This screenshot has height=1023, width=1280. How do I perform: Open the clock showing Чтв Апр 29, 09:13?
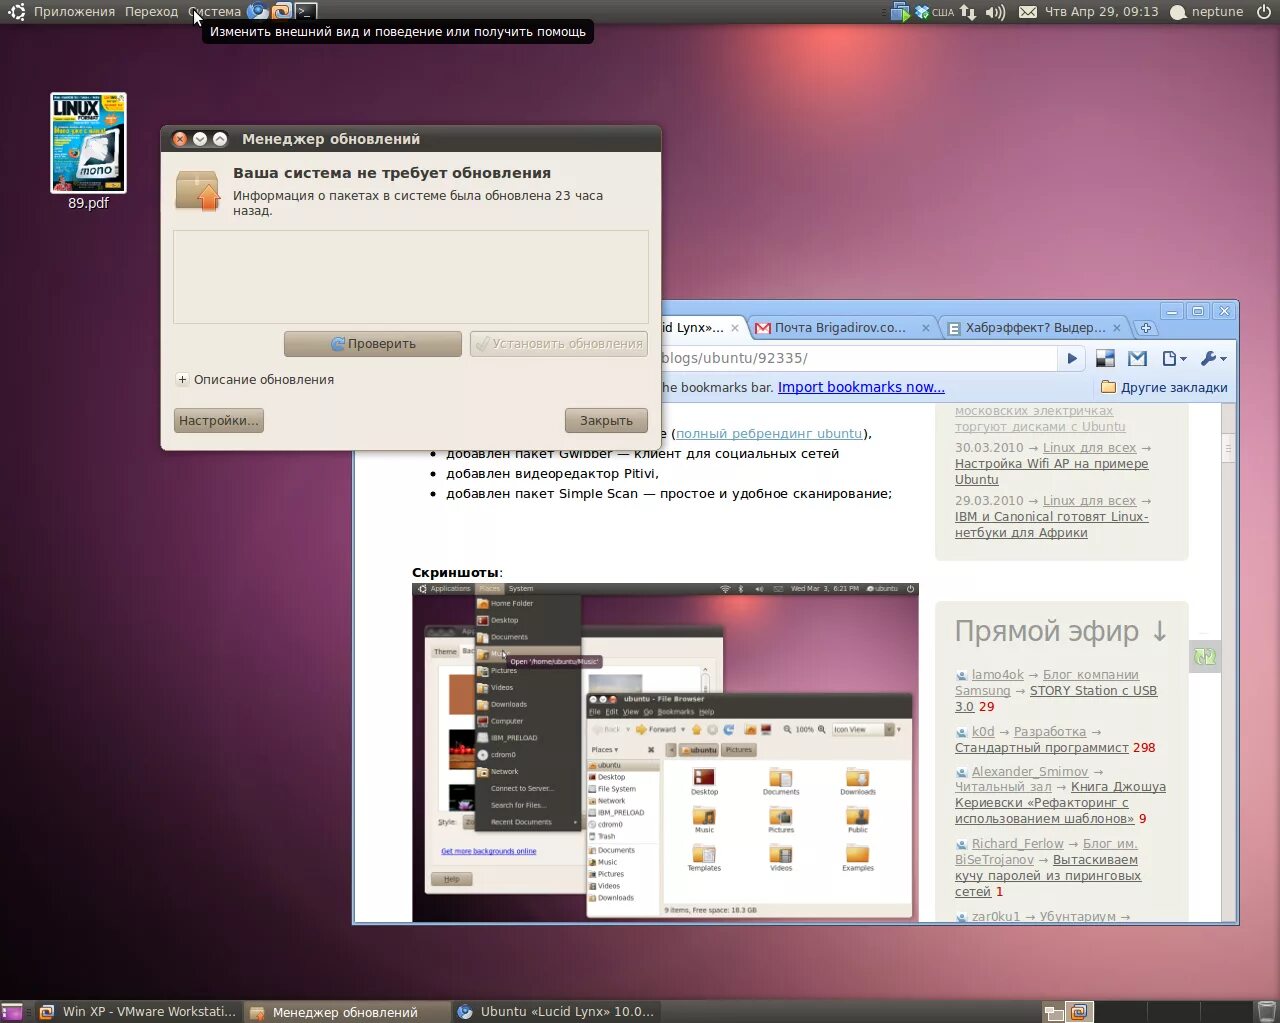click(x=1101, y=12)
